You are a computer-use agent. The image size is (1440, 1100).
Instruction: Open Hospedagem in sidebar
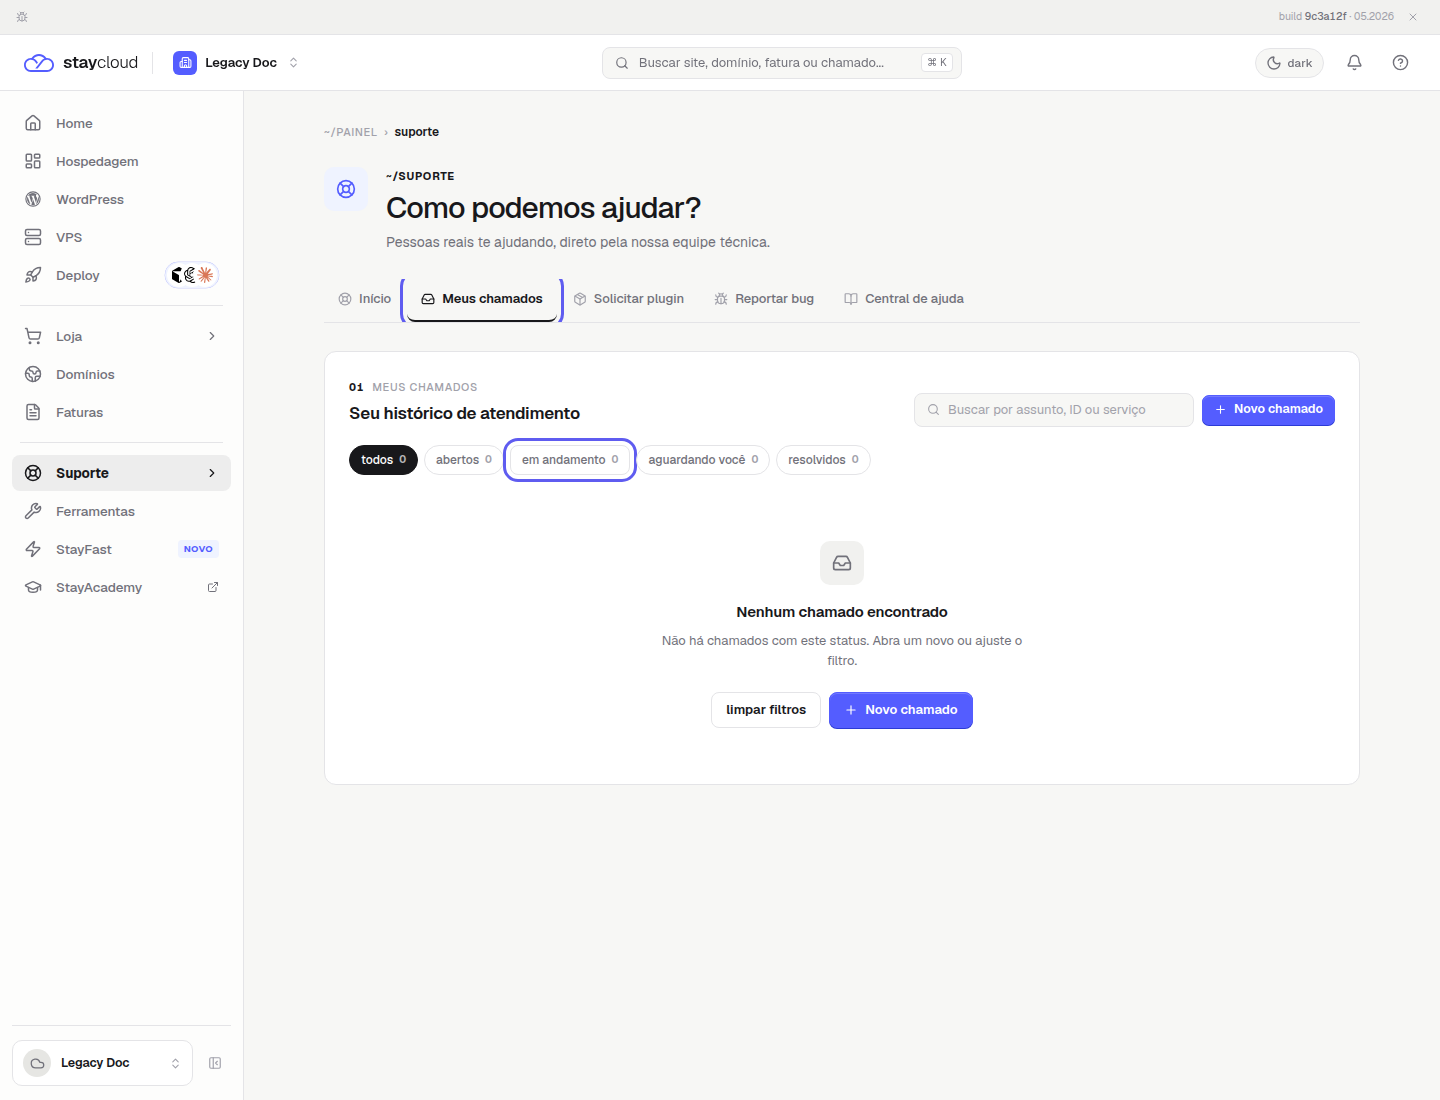pos(121,161)
